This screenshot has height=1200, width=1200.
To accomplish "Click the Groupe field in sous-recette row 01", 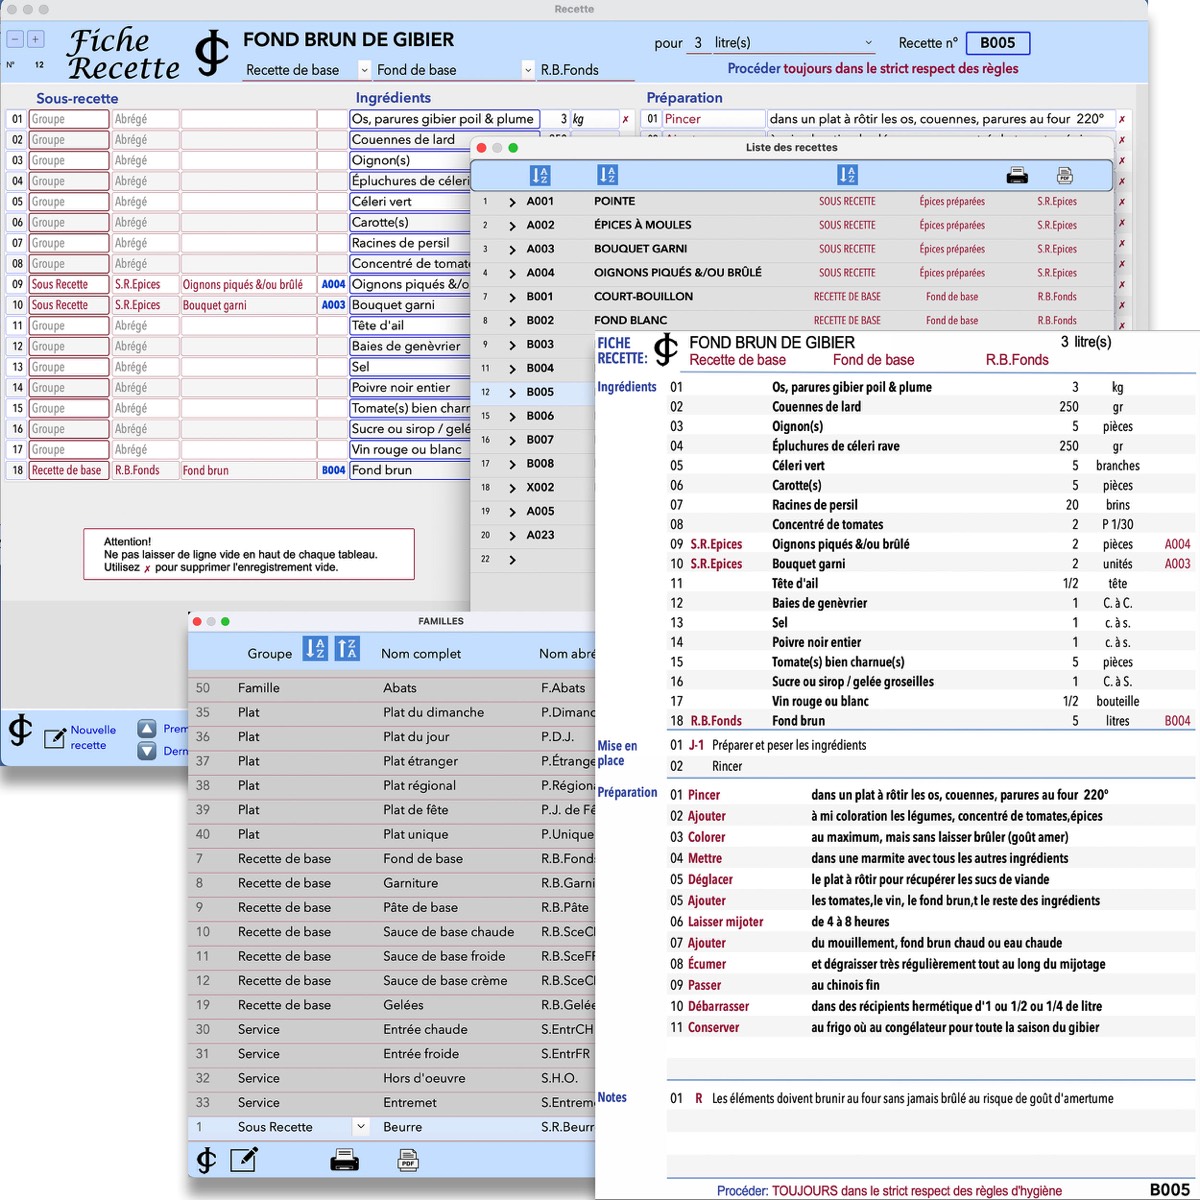I will click(x=69, y=119).
